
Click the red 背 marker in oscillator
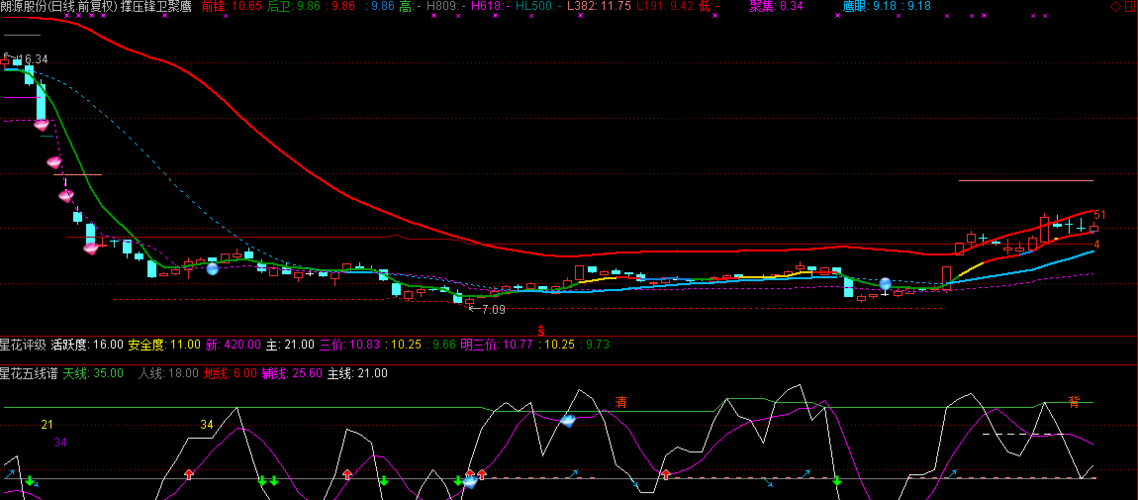1073,401
